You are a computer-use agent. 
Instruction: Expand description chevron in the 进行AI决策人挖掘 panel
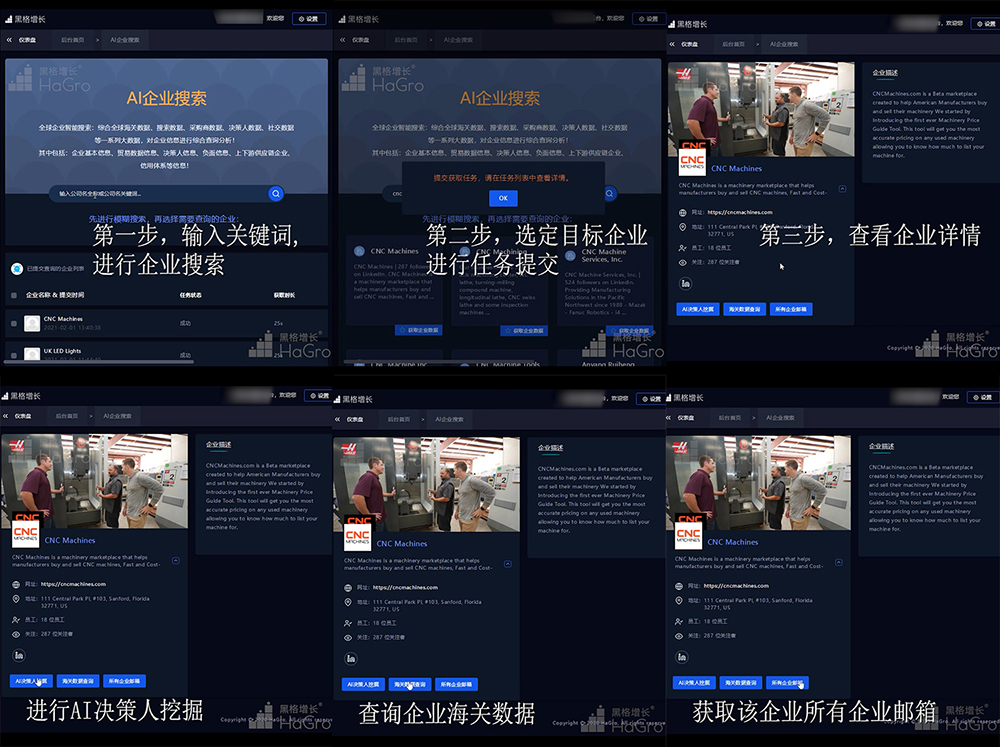tap(176, 561)
